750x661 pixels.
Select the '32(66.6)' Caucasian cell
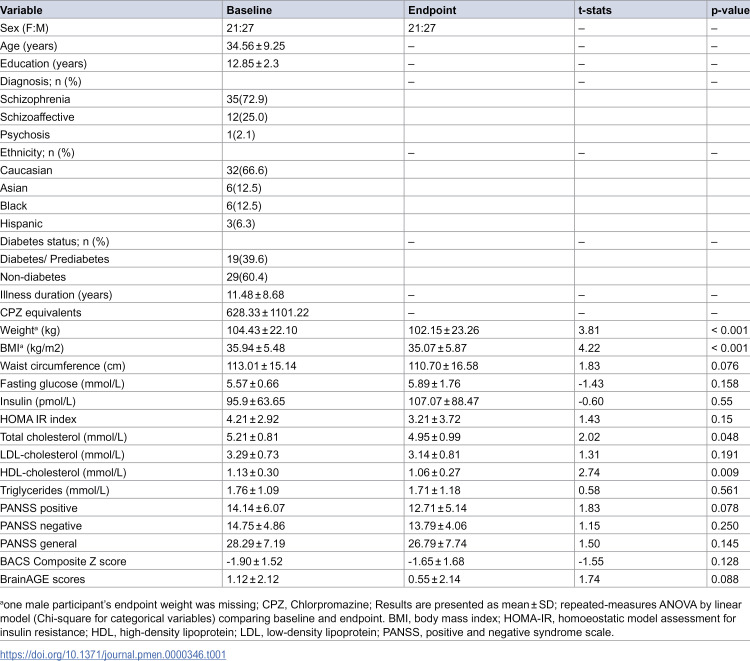click(x=247, y=170)
